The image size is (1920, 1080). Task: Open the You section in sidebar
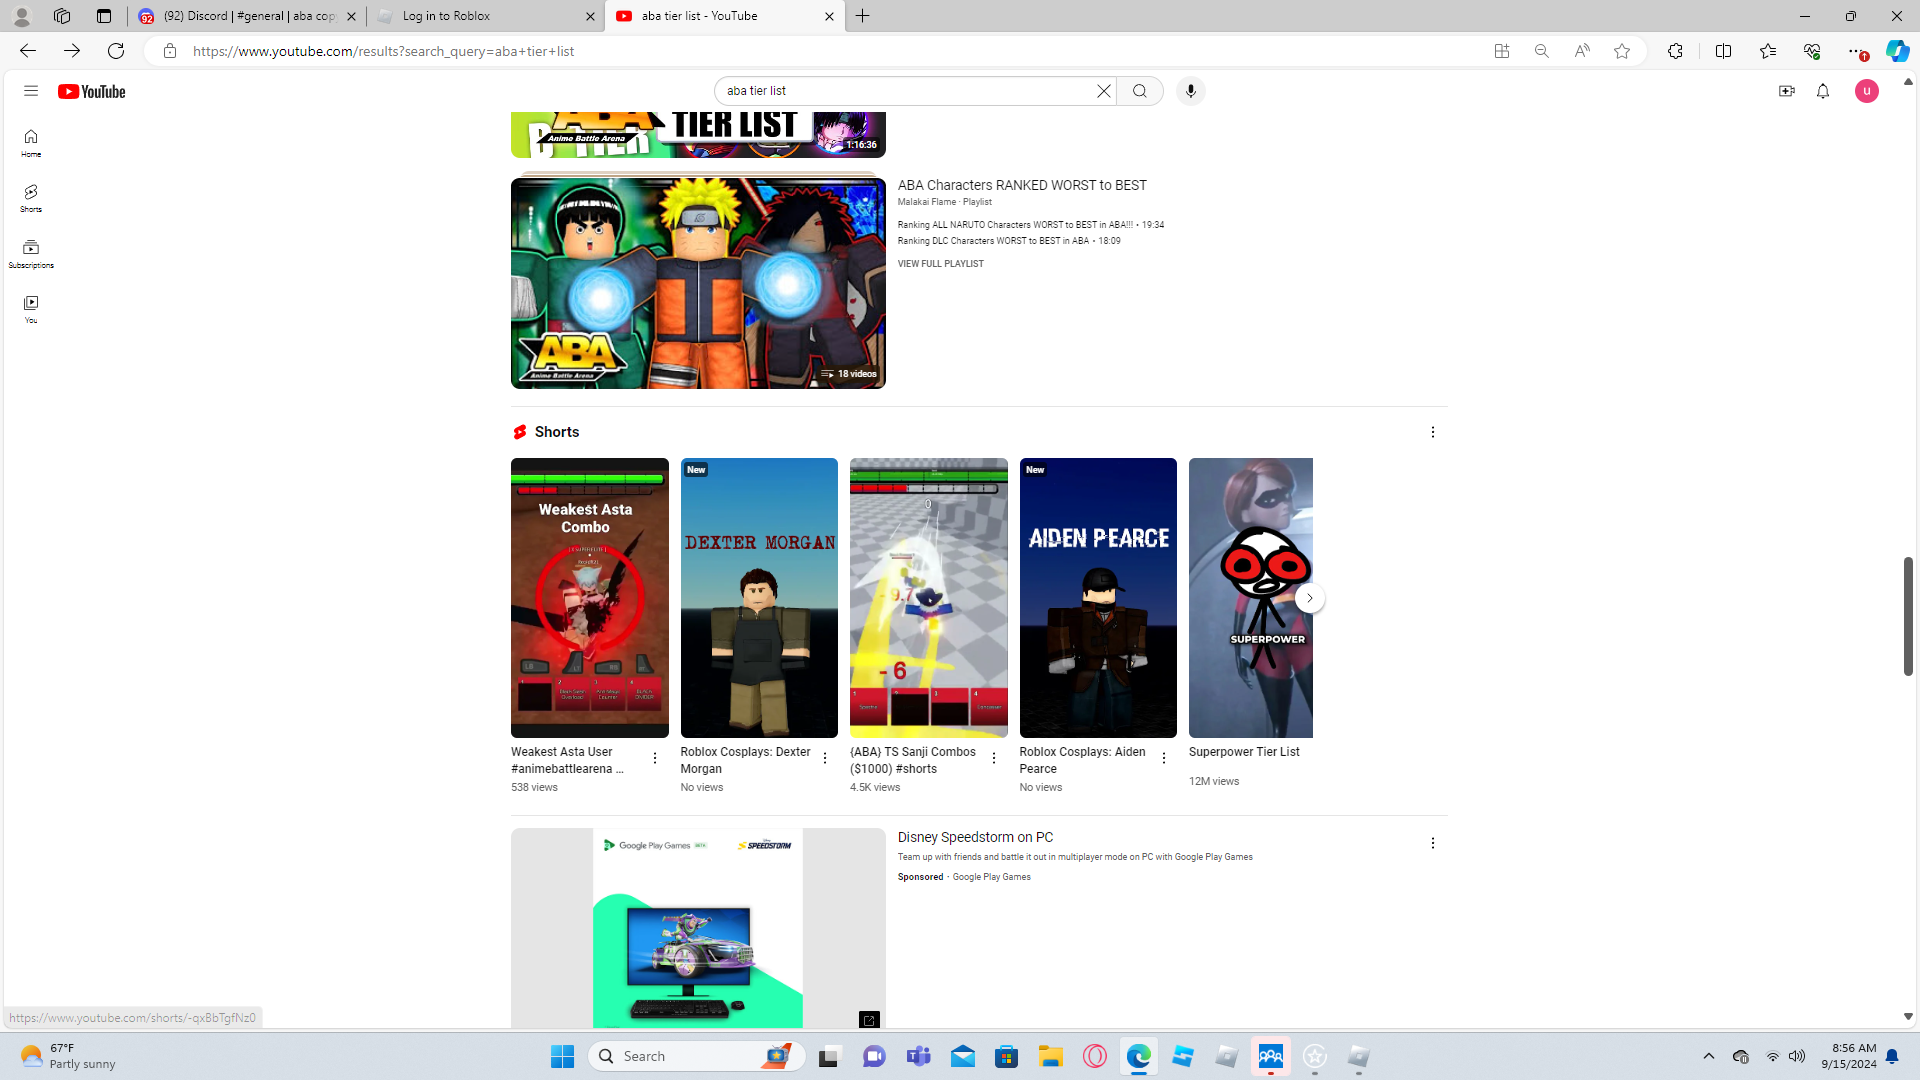31,309
